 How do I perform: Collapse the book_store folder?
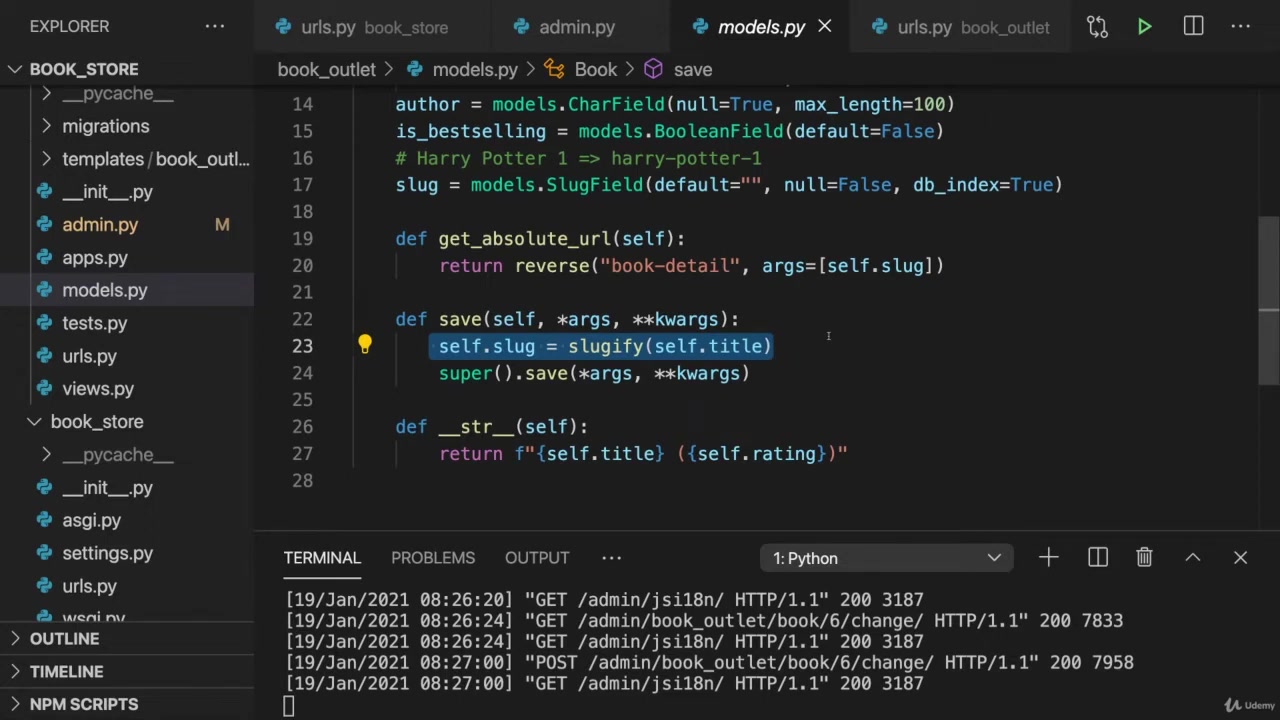coord(96,421)
